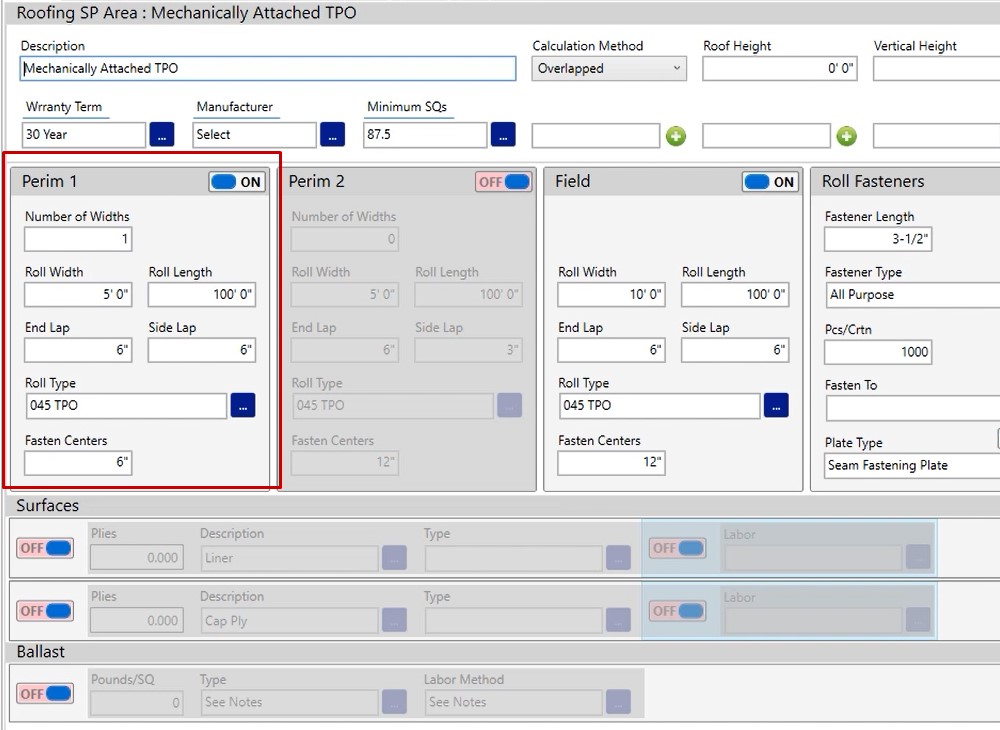Open the Fastener Type dropdown

pyautogui.click(x=910, y=295)
